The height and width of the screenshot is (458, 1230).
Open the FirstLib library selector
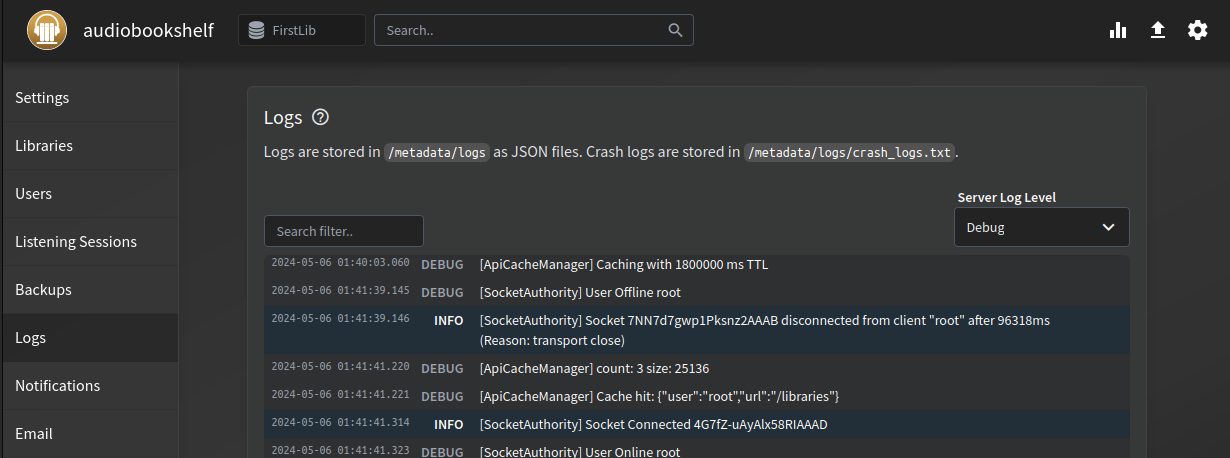click(302, 30)
